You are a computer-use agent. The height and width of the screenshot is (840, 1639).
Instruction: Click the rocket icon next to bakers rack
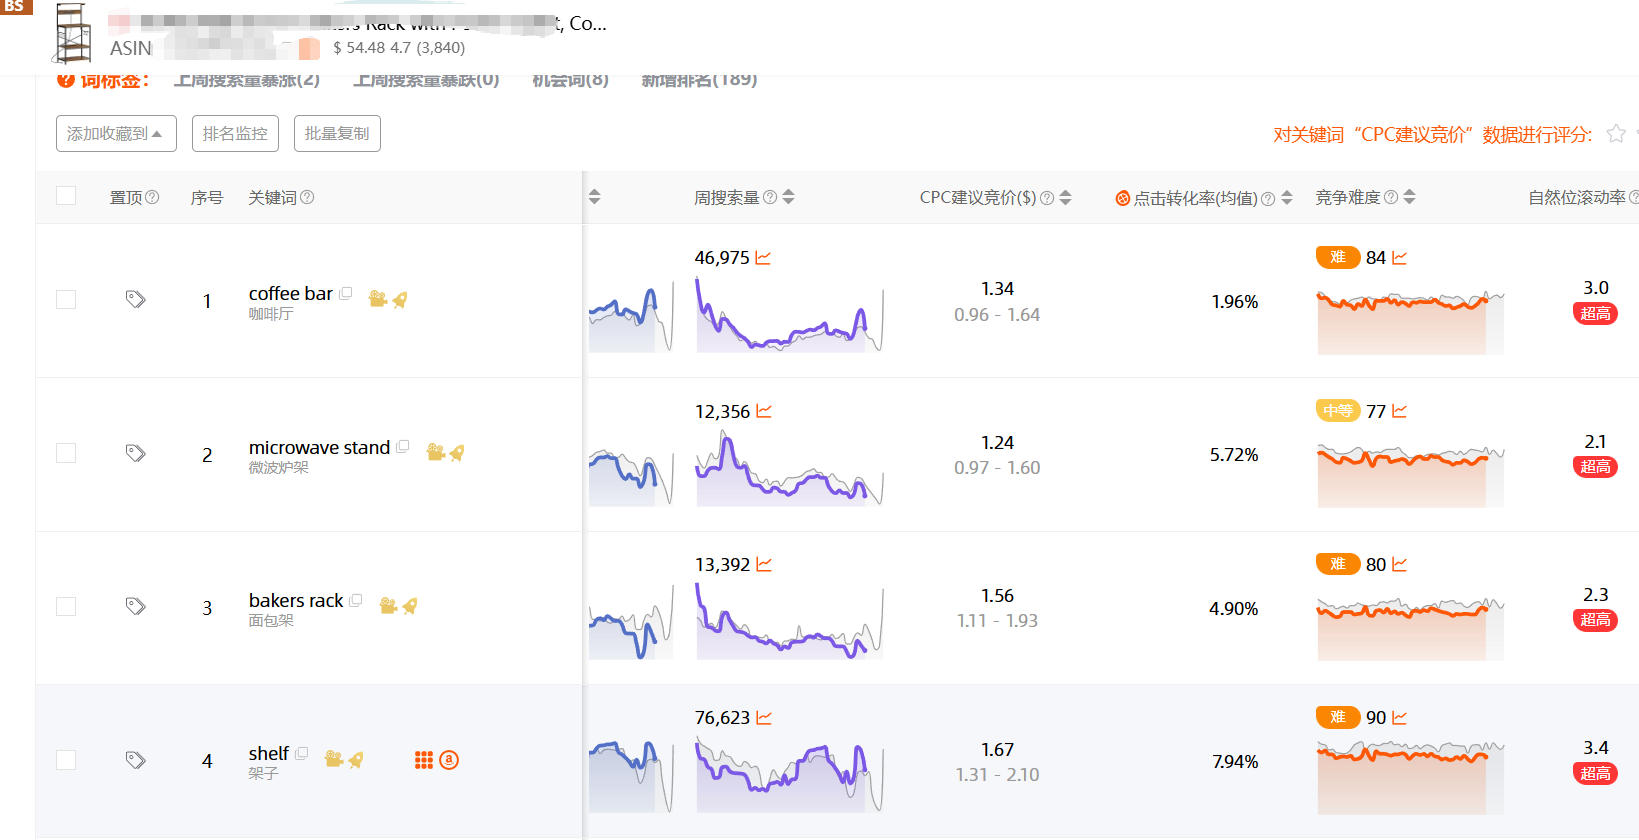(x=410, y=605)
